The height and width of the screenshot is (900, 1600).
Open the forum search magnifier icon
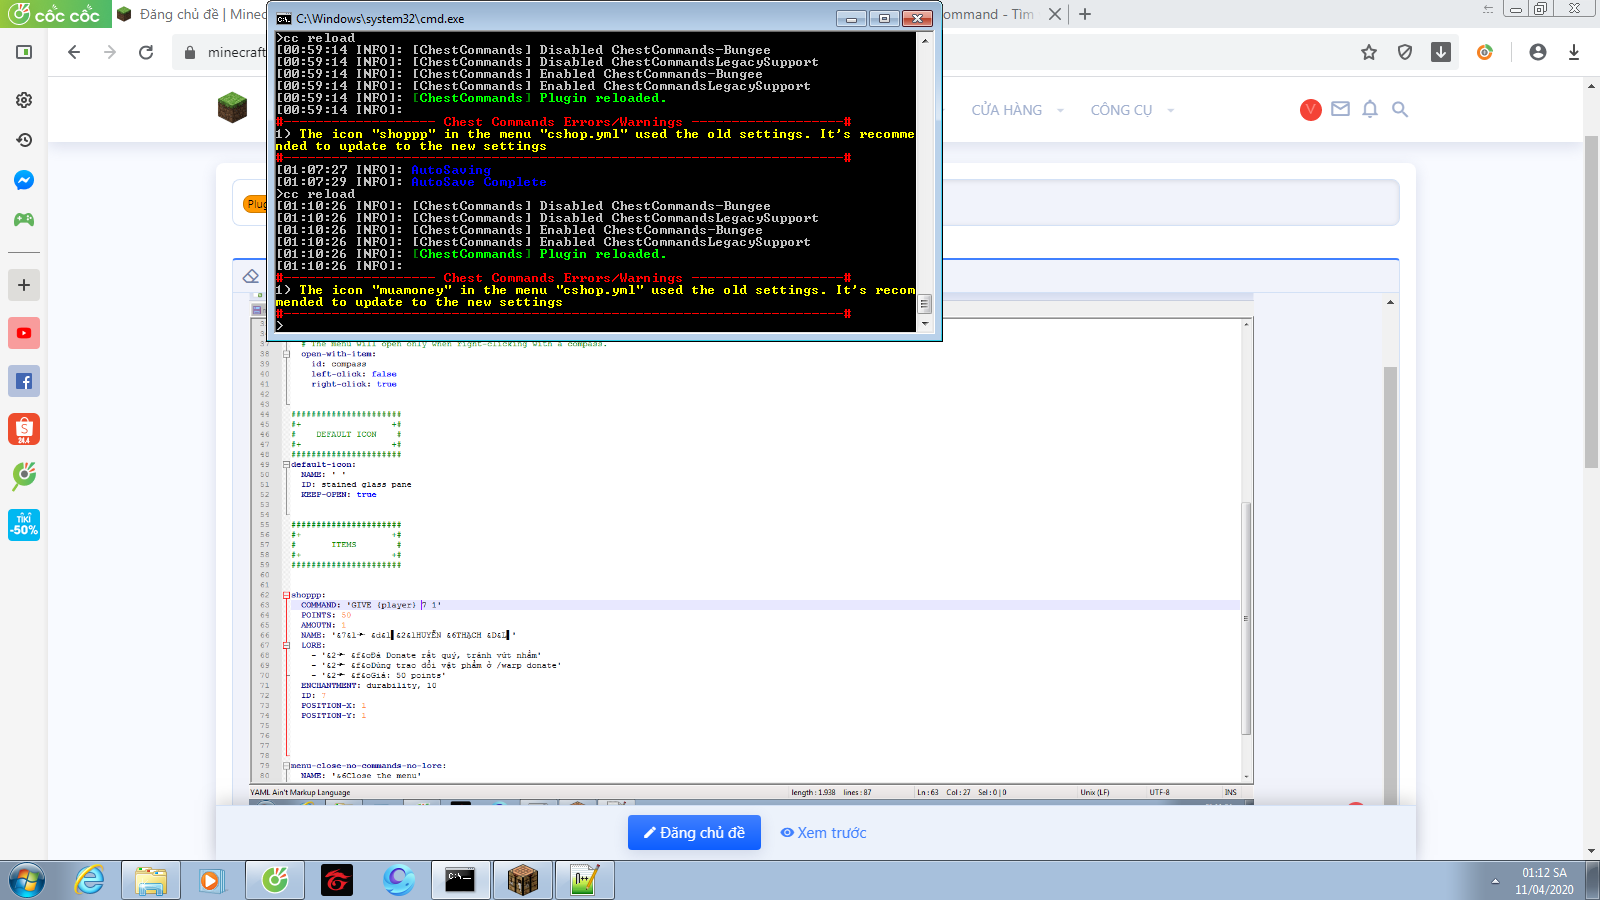click(1400, 109)
